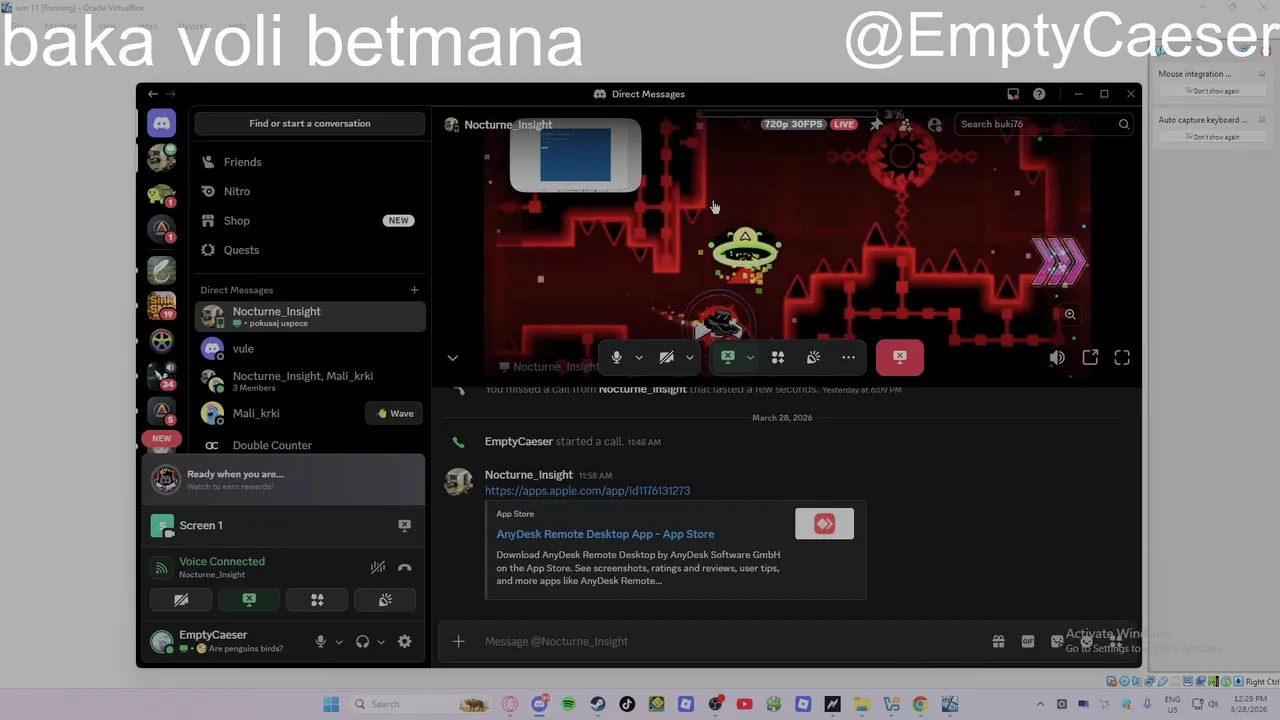Click the Message @Nocturne_Insight input
The width and height of the screenshot is (1280, 720).
click(730, 641)
